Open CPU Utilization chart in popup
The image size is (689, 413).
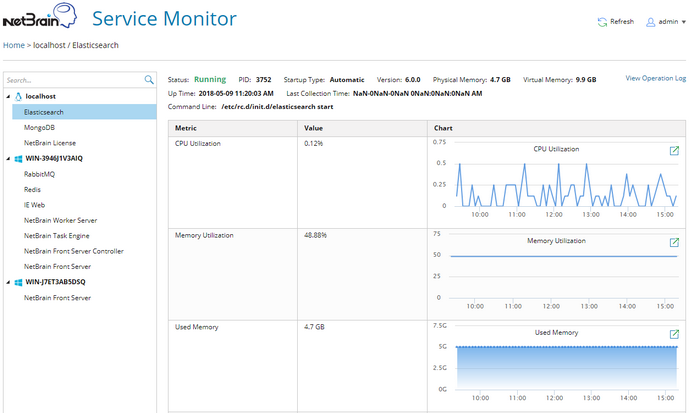click(x=674, y=151)
